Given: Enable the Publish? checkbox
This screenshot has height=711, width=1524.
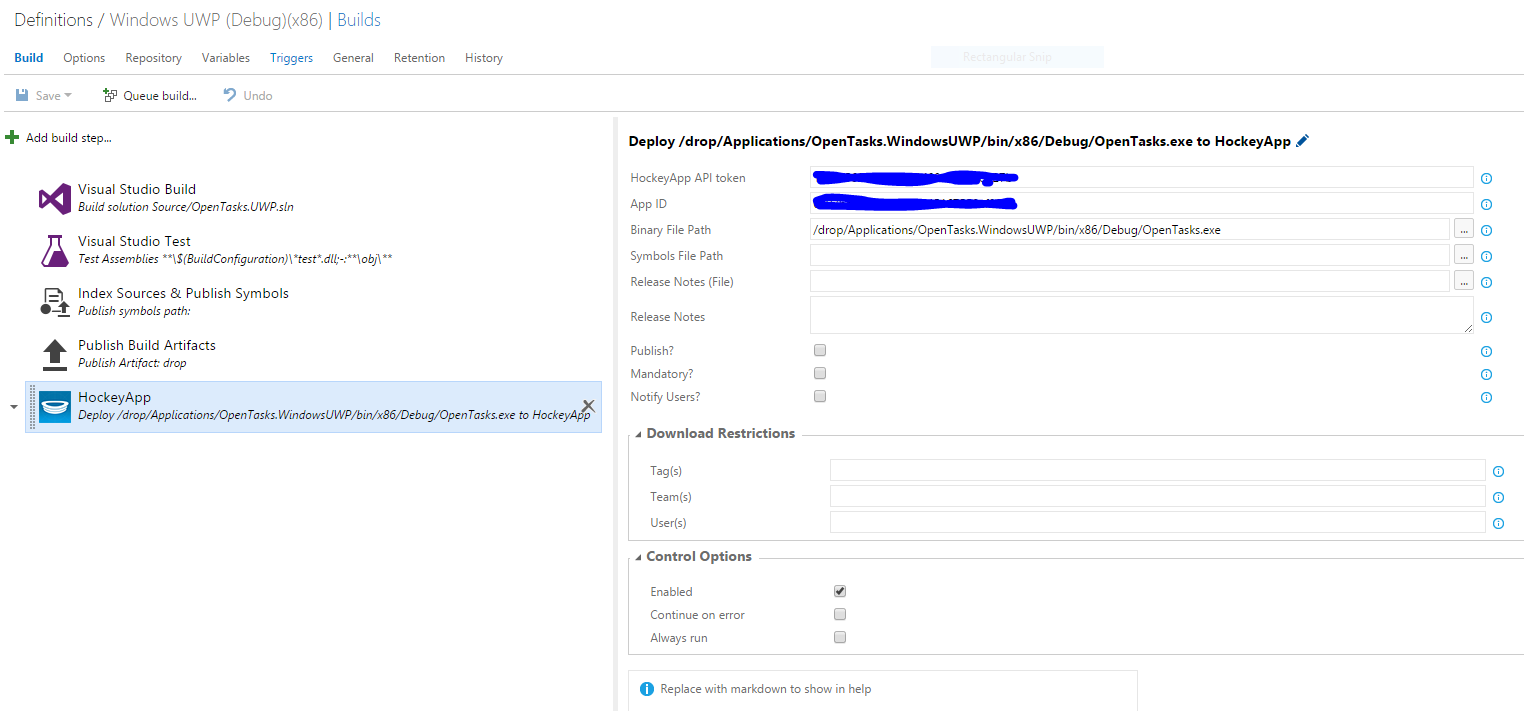Looking at the screenshot, I should (820, 350).
